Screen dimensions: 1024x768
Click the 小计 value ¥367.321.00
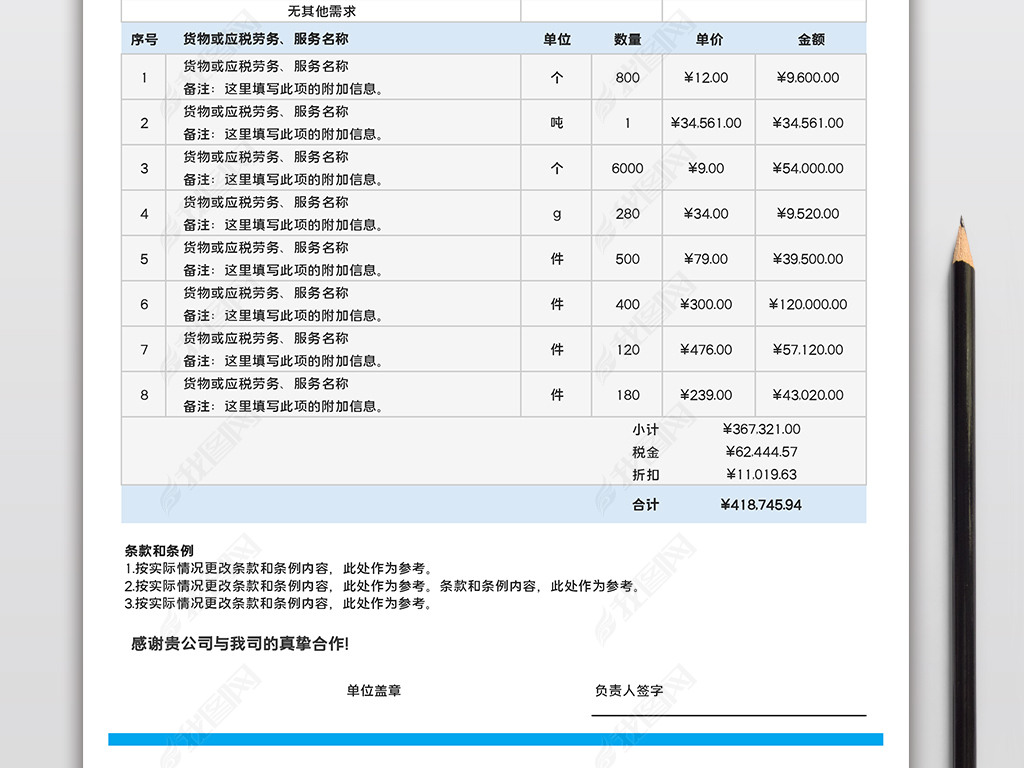tap(761, 429)
